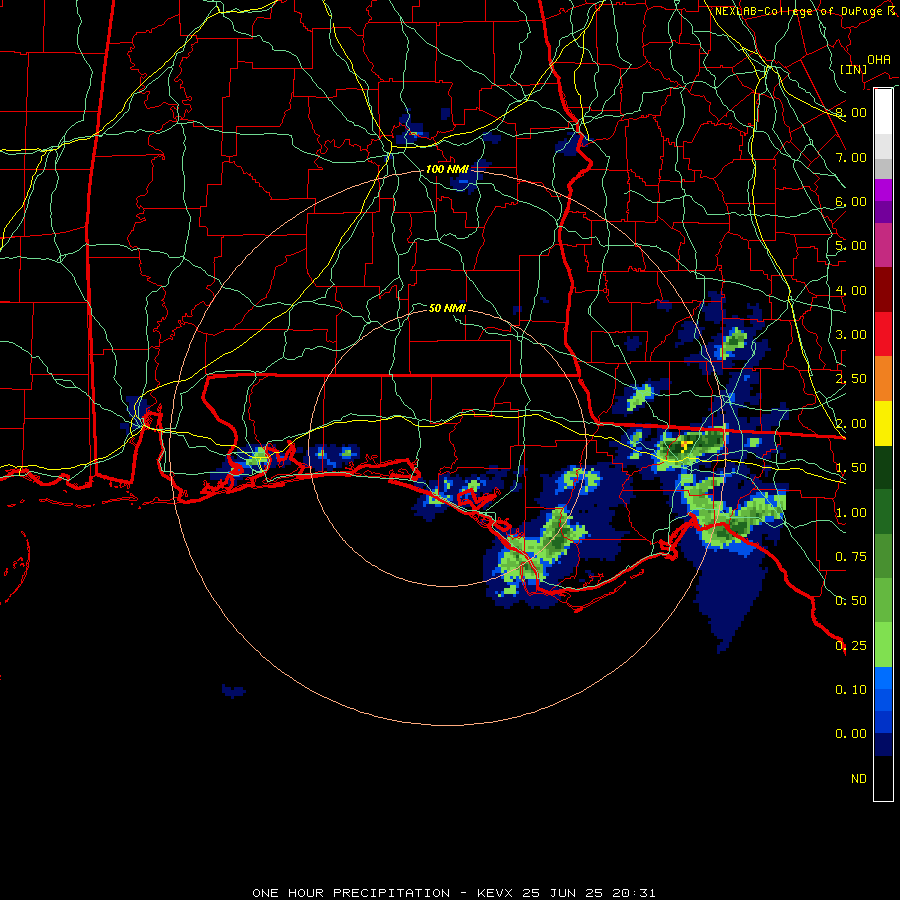
Task: Click the 7.00 legend value
Action: 851,157
